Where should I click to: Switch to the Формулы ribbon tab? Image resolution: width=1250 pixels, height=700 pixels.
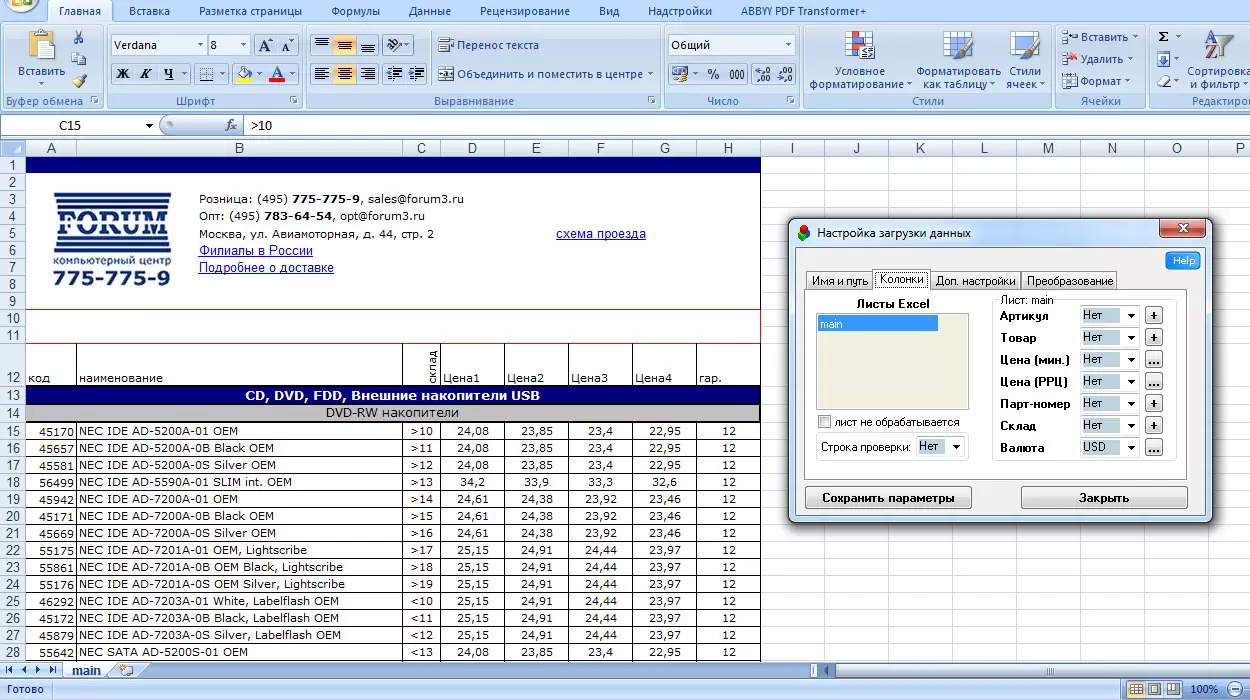355,11
